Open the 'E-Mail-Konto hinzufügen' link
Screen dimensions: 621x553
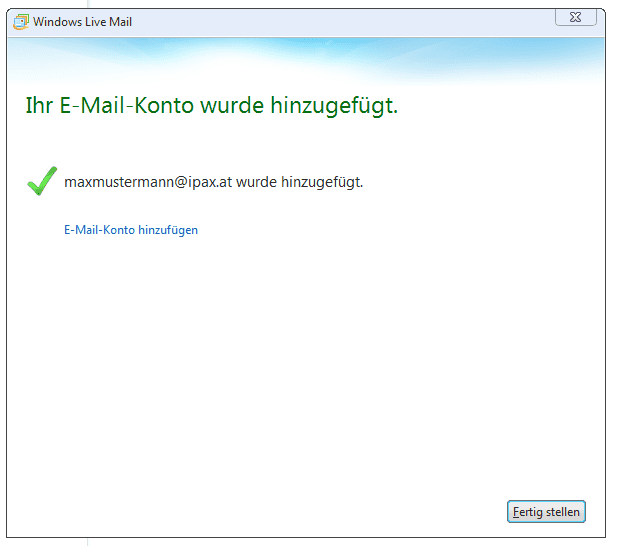click(x=131, y=230)
